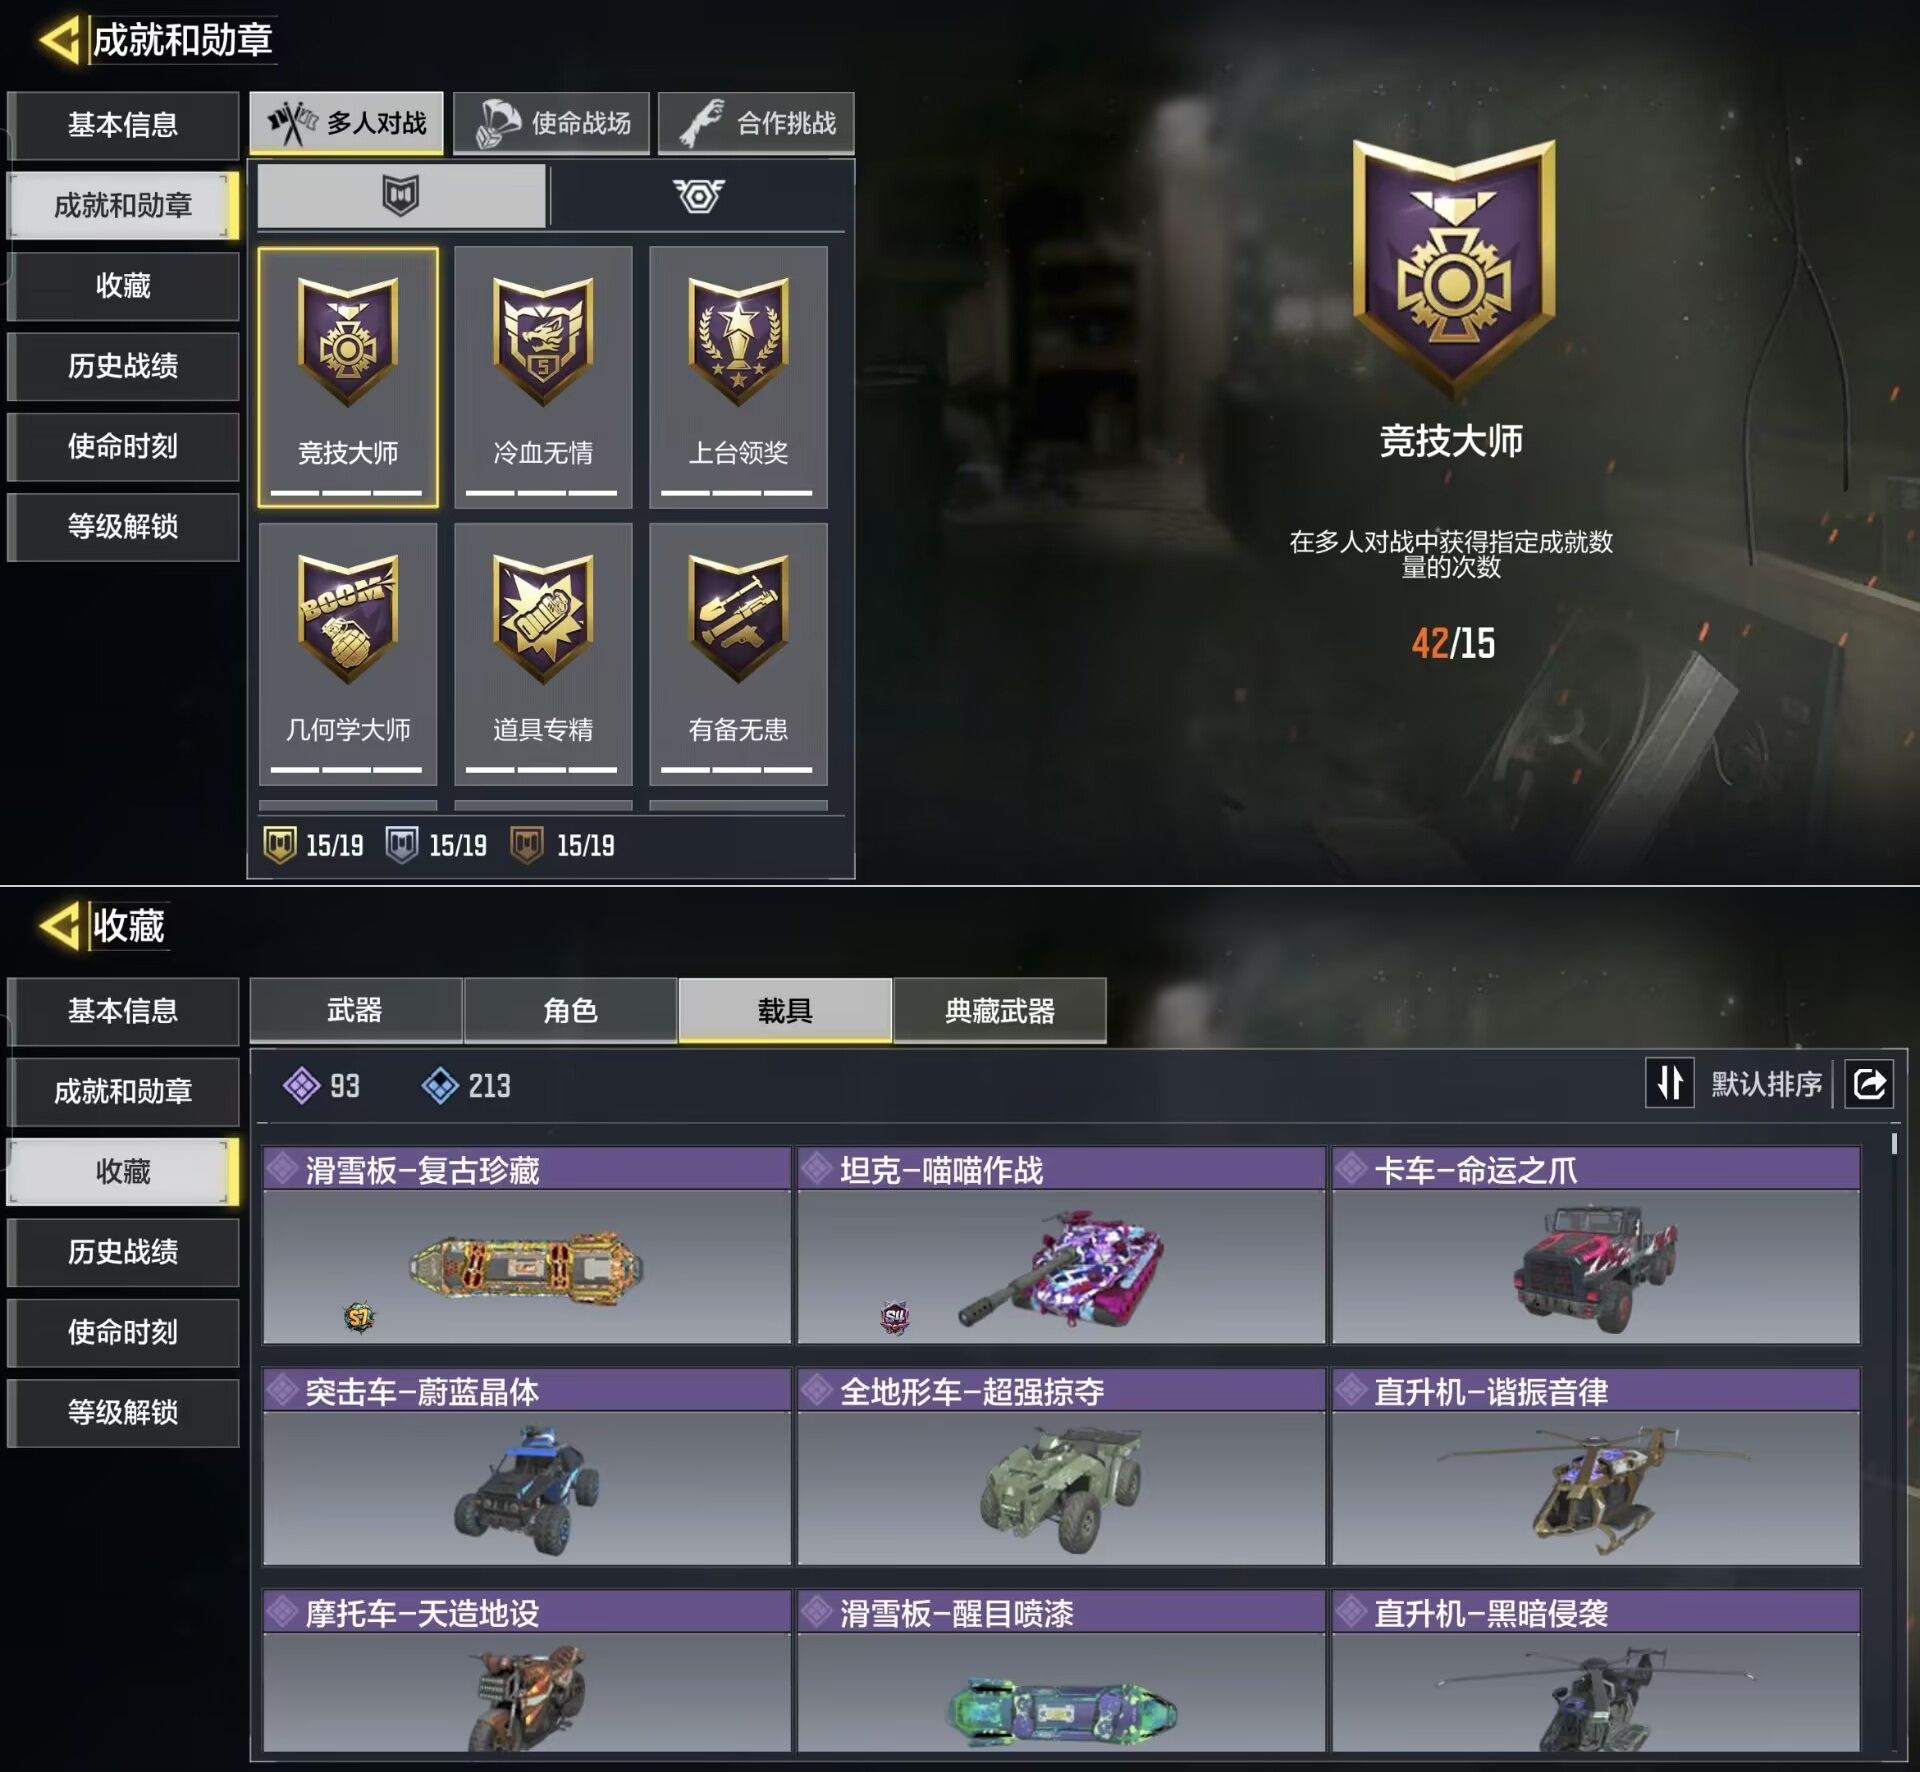This screenshot has width=1920, height=1772.
Task: Switch to the 使命战场 tab
Action: [x=552, y=123]
